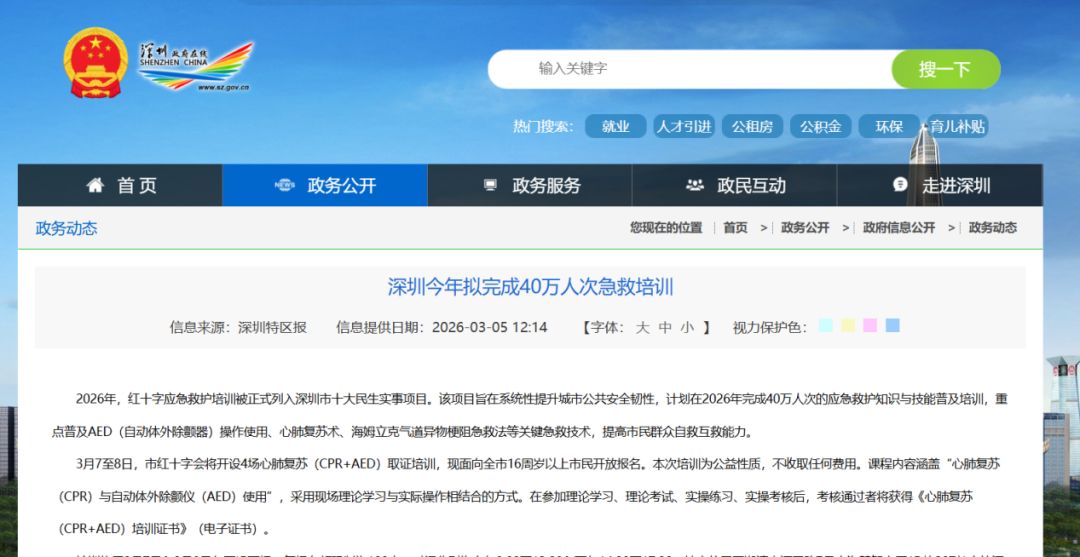Go to 政务公开 in the breadcrumb
This screenshot has height=557, width=1080.
[x=805, y=228]
